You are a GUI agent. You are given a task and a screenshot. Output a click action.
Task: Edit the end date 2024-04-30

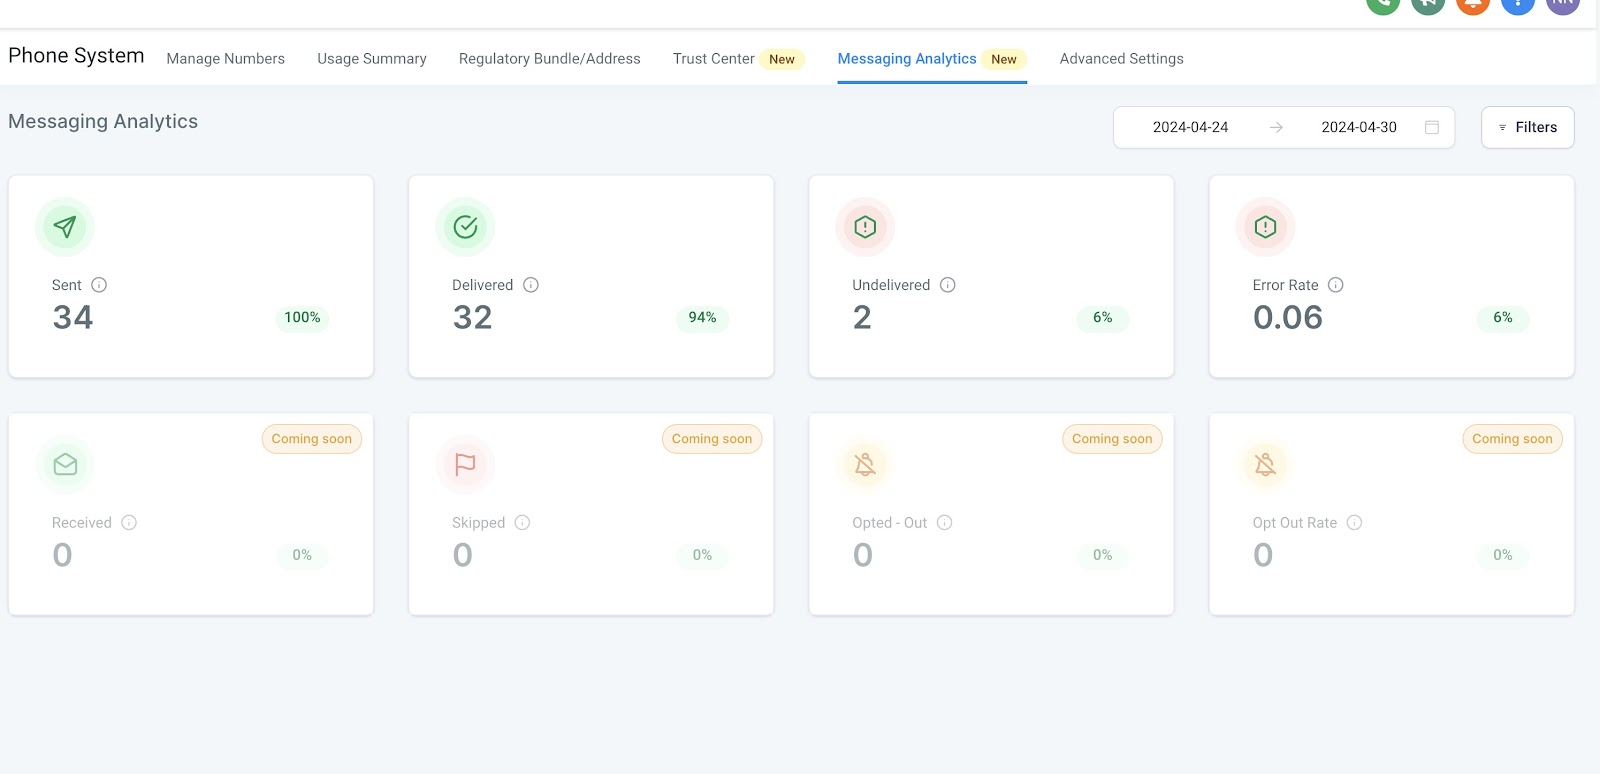tap(1359, 127)
